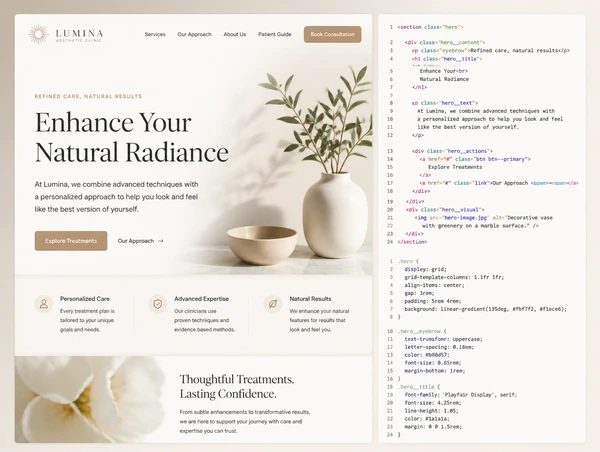Click the section class="hero" opening code line
The width and height of the screenshot is (600, 452).
pos(430,27)
